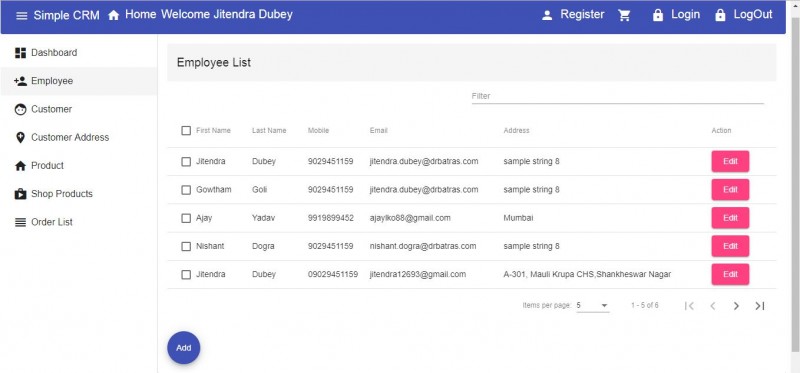Click the Home house icon in header
Image resolution: width=800 pixels, height=373 pixels.
(x=114, y=16)
